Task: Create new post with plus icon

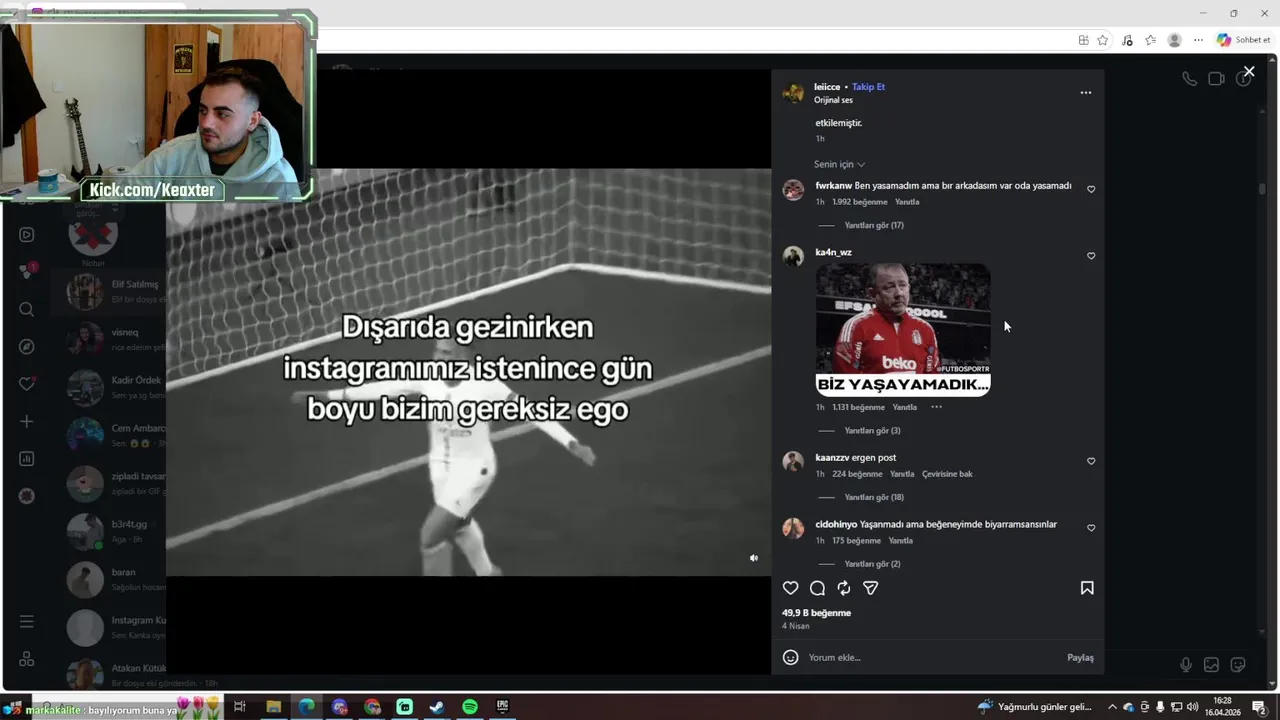Action: (x=27, y=421)
